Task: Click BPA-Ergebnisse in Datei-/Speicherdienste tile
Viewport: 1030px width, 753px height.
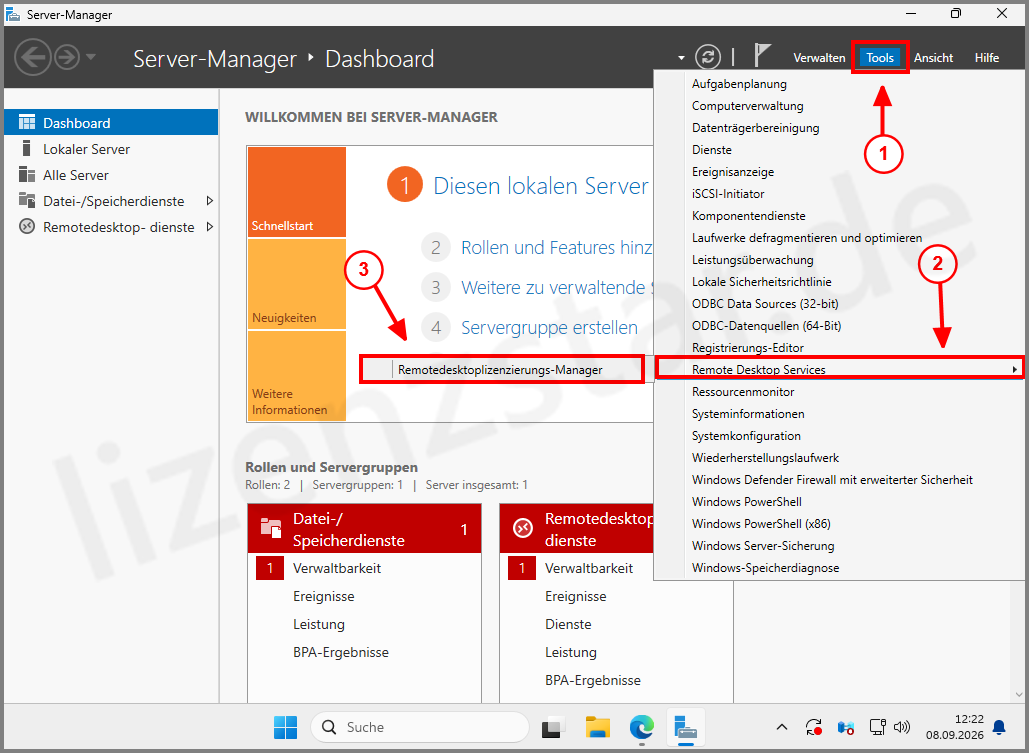Action: (341, 652)
